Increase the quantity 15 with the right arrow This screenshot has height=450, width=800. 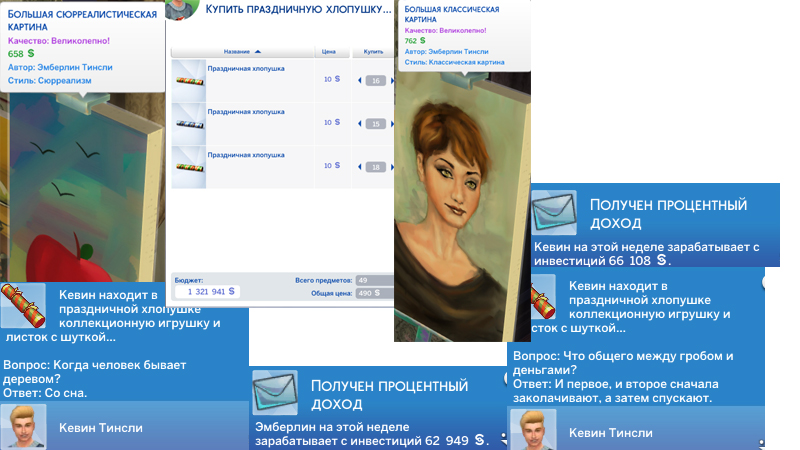392,123
